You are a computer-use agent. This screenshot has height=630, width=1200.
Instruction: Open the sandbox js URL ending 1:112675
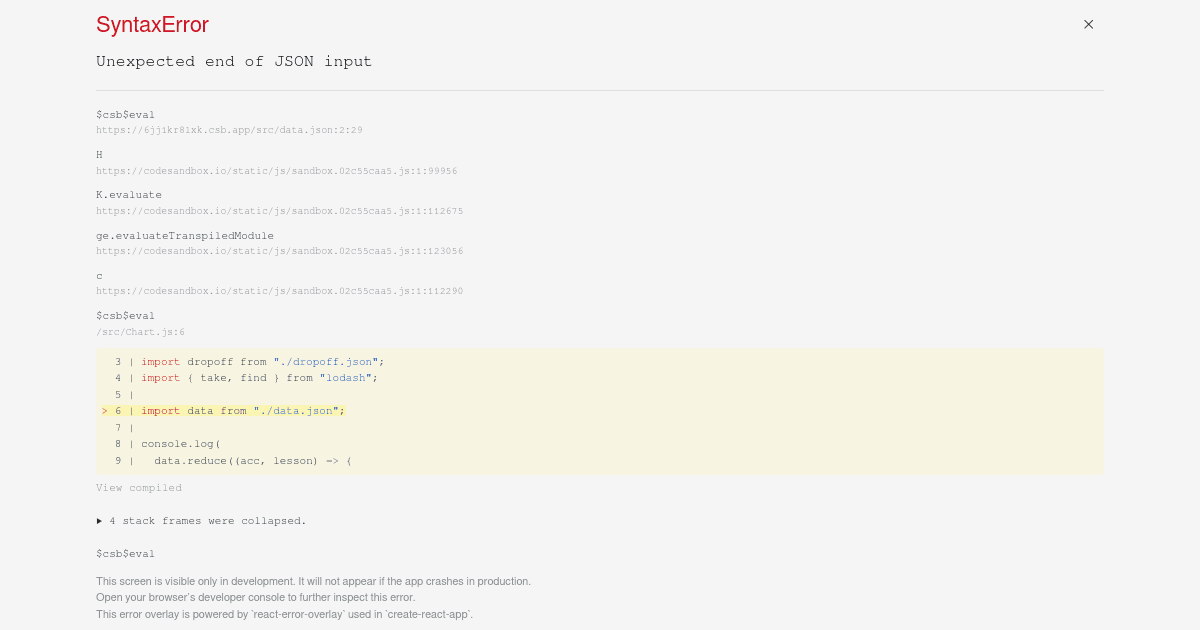280,211
